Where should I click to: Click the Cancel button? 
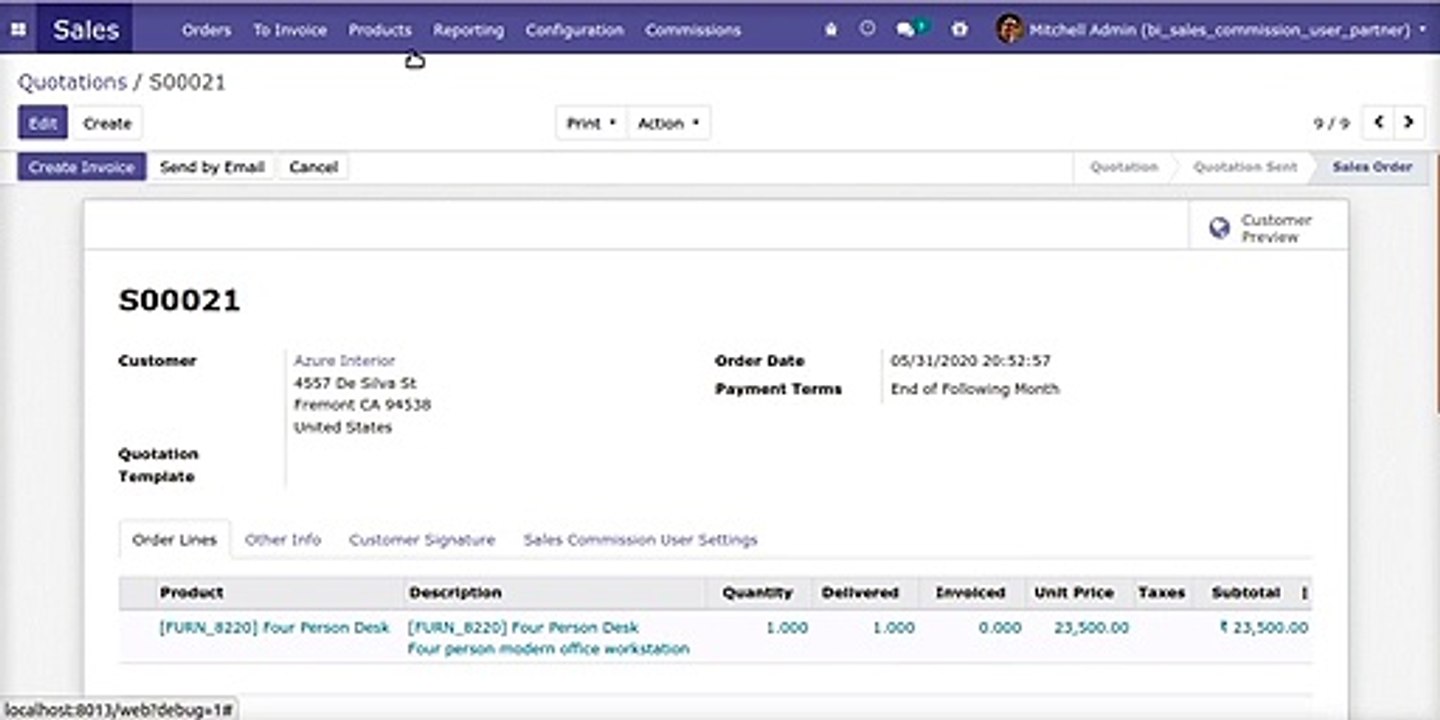(313, 167)
